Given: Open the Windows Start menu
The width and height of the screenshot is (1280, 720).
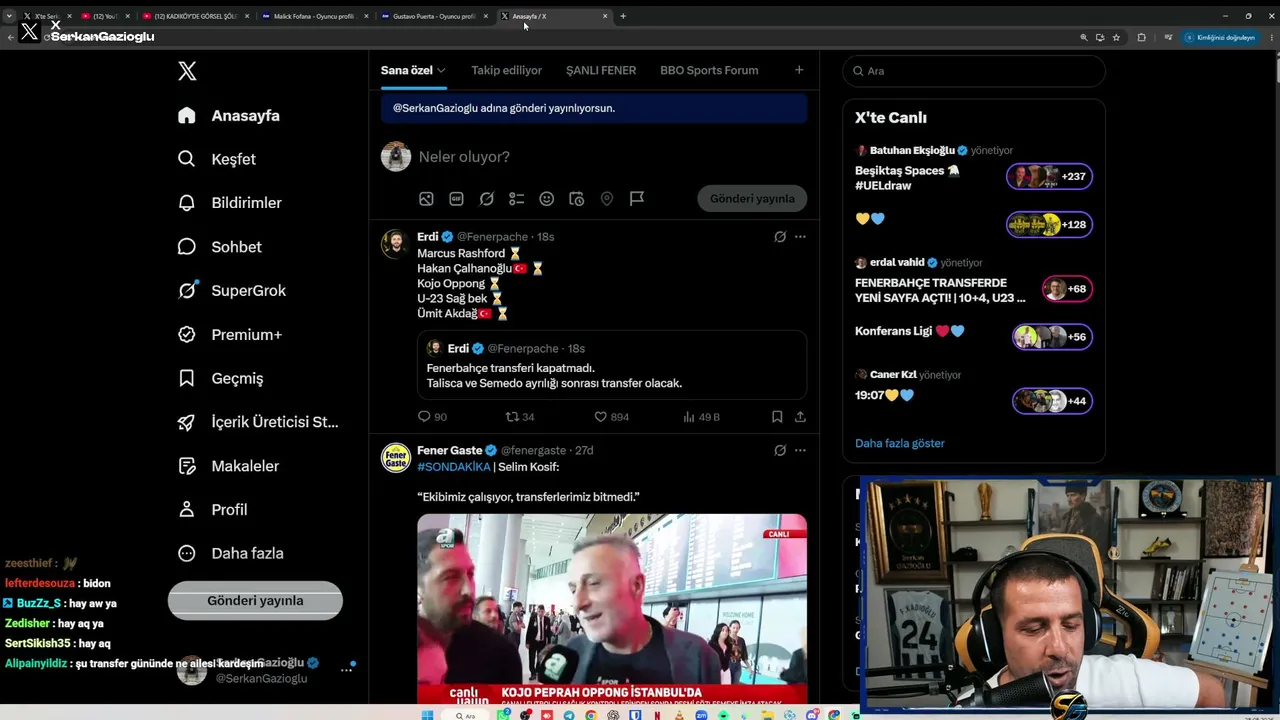Looking at the screenshot, I should click(x=428, y=715).
